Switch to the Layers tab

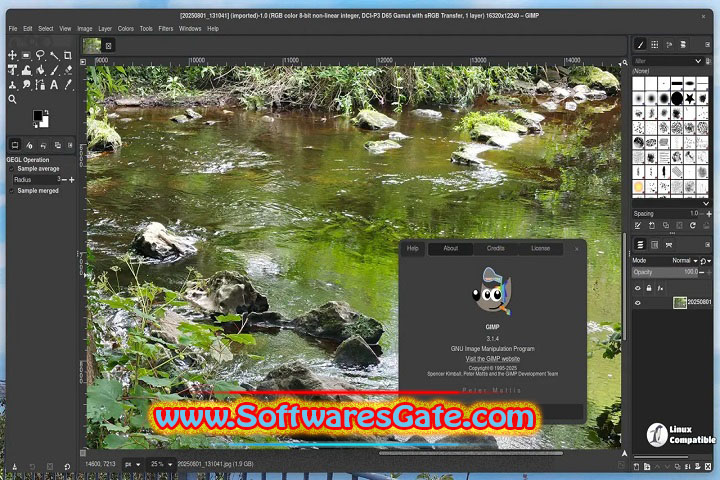coord(640,245)
